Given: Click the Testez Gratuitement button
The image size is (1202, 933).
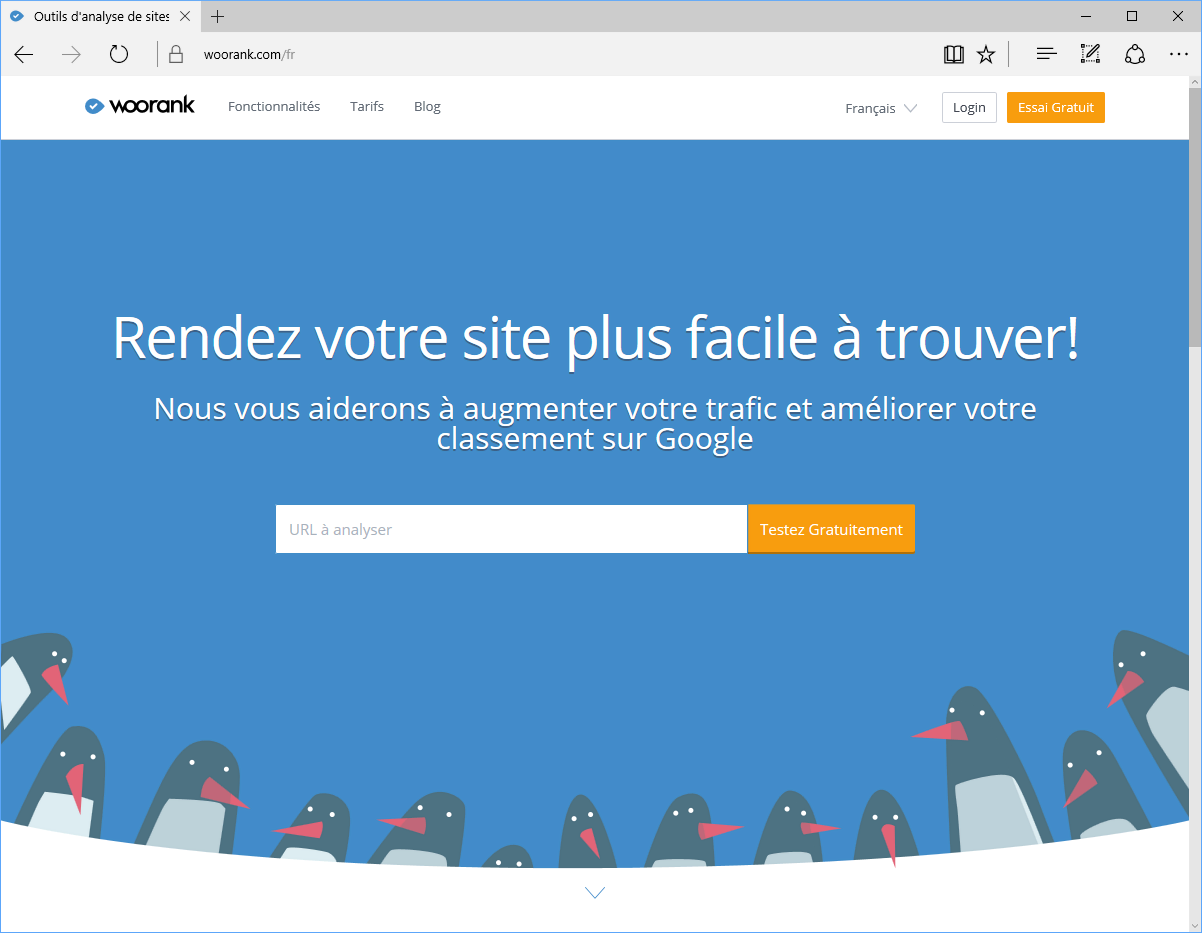Looking at the screenshot, I should [831, 529].
